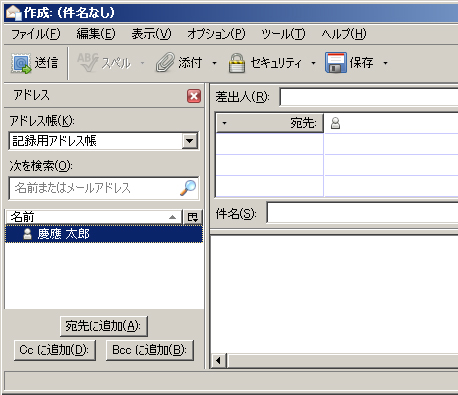
Task: Sort contacts by 名前 column header
Action: click(x=93, y=217)
